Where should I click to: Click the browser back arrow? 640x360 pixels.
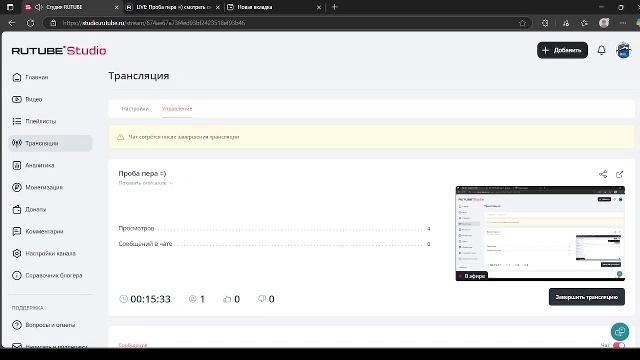click(12, 23)
